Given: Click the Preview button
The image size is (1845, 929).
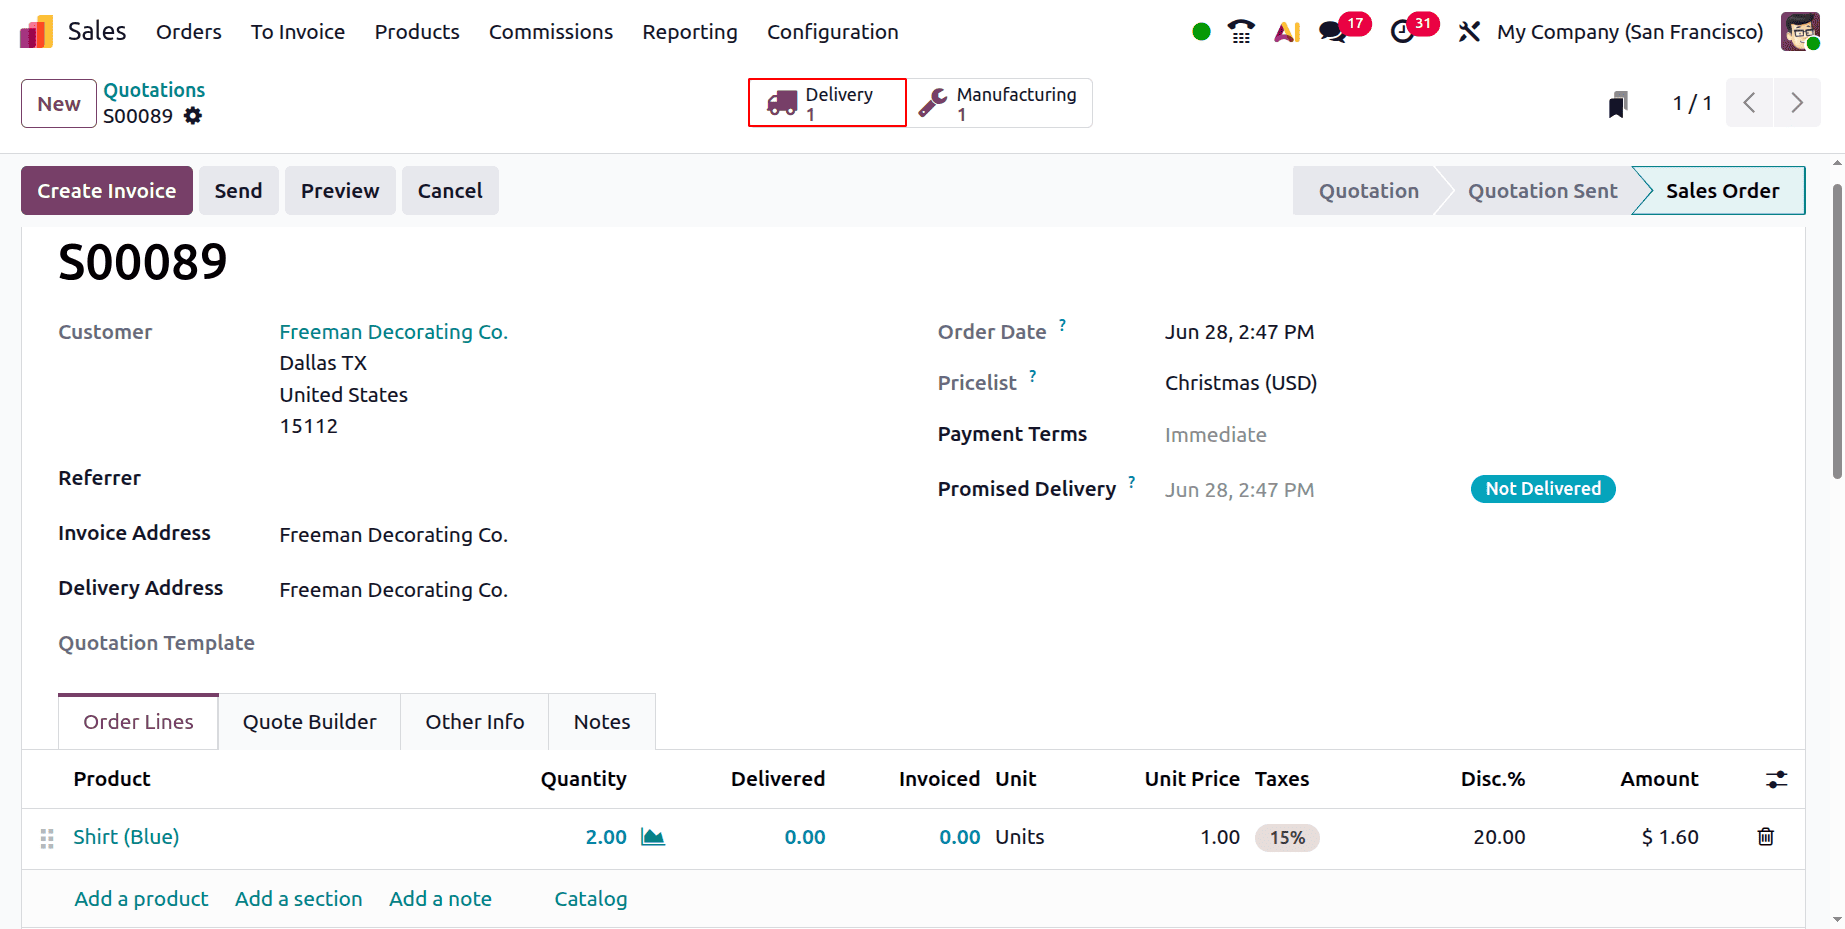Looking at the screenshot, I should (x=340, y=191).
